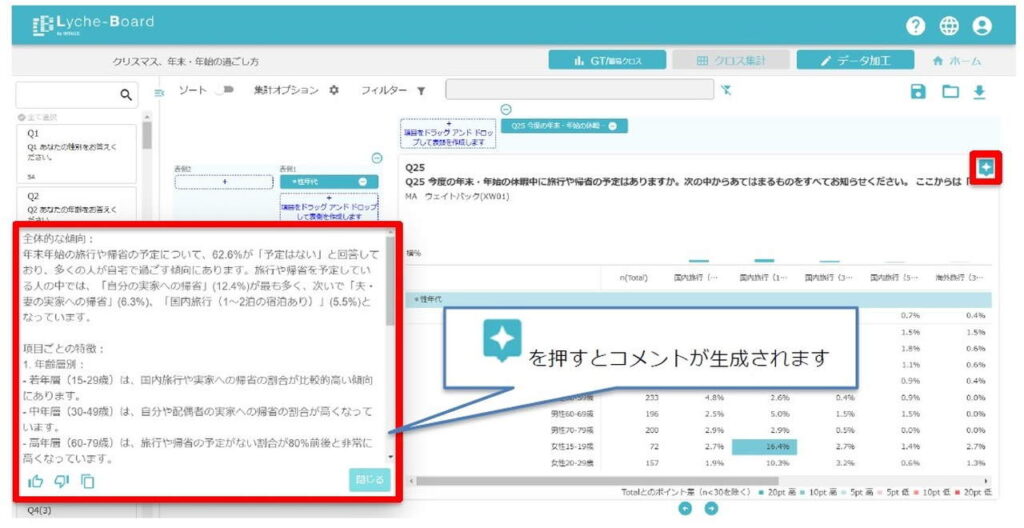Viewport: 1024px width, 528px height.
Task: Select the 性年代 row axis chip
Action: coord(329,182)
